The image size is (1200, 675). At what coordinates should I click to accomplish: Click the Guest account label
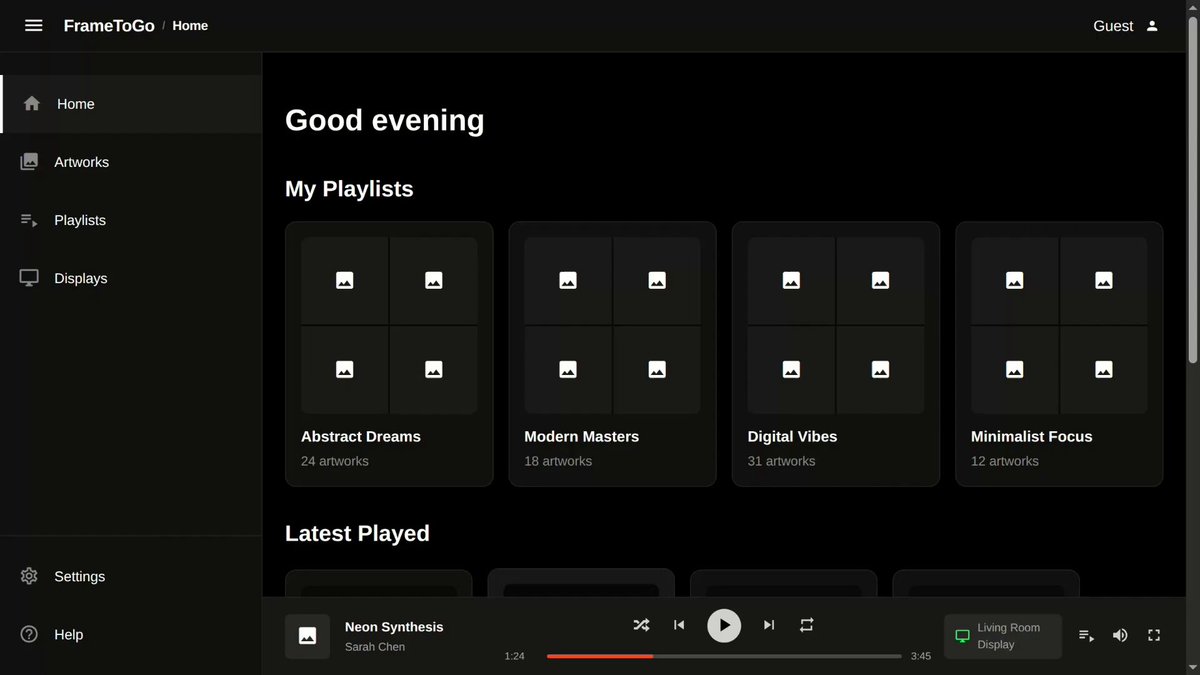click(x=1113, y=26)
